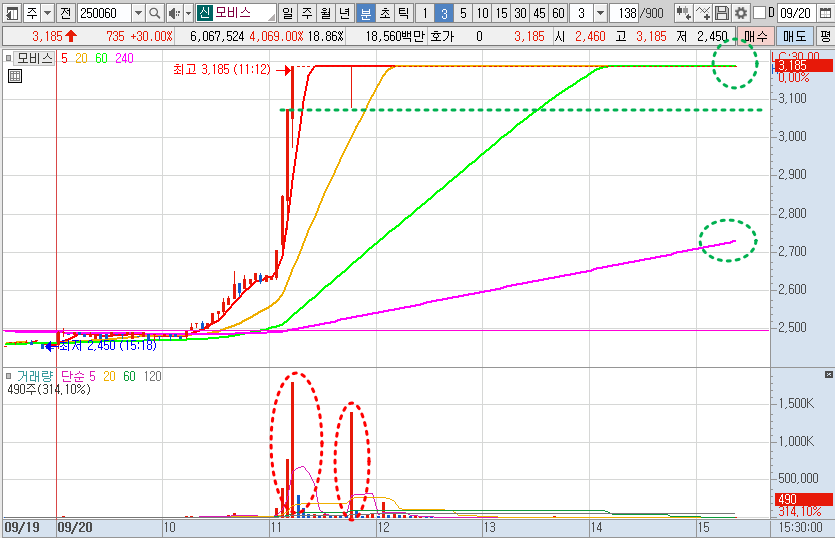
Task: Click the custom interval input showing 3
Action: (x=582, y=13)
